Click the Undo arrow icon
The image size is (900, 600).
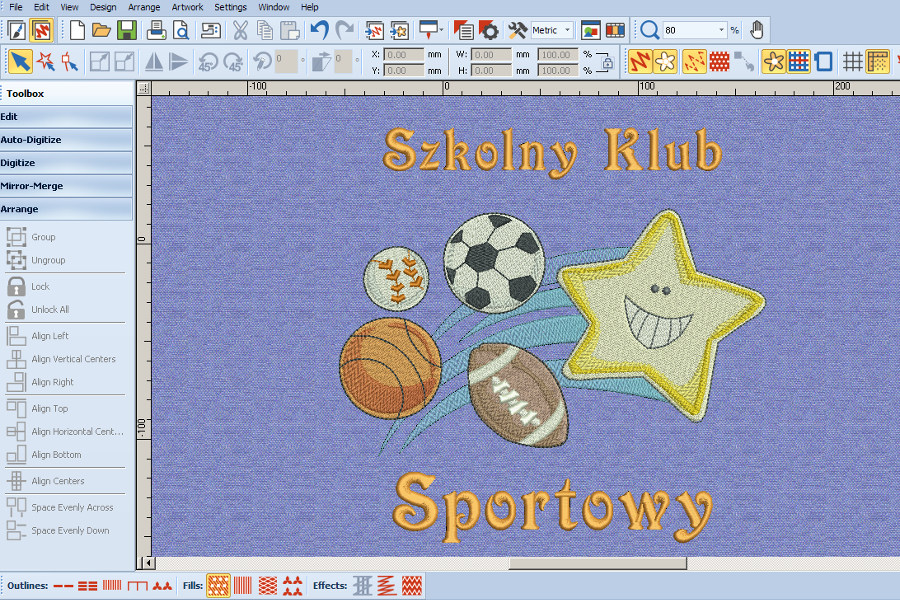coord(319,30)
